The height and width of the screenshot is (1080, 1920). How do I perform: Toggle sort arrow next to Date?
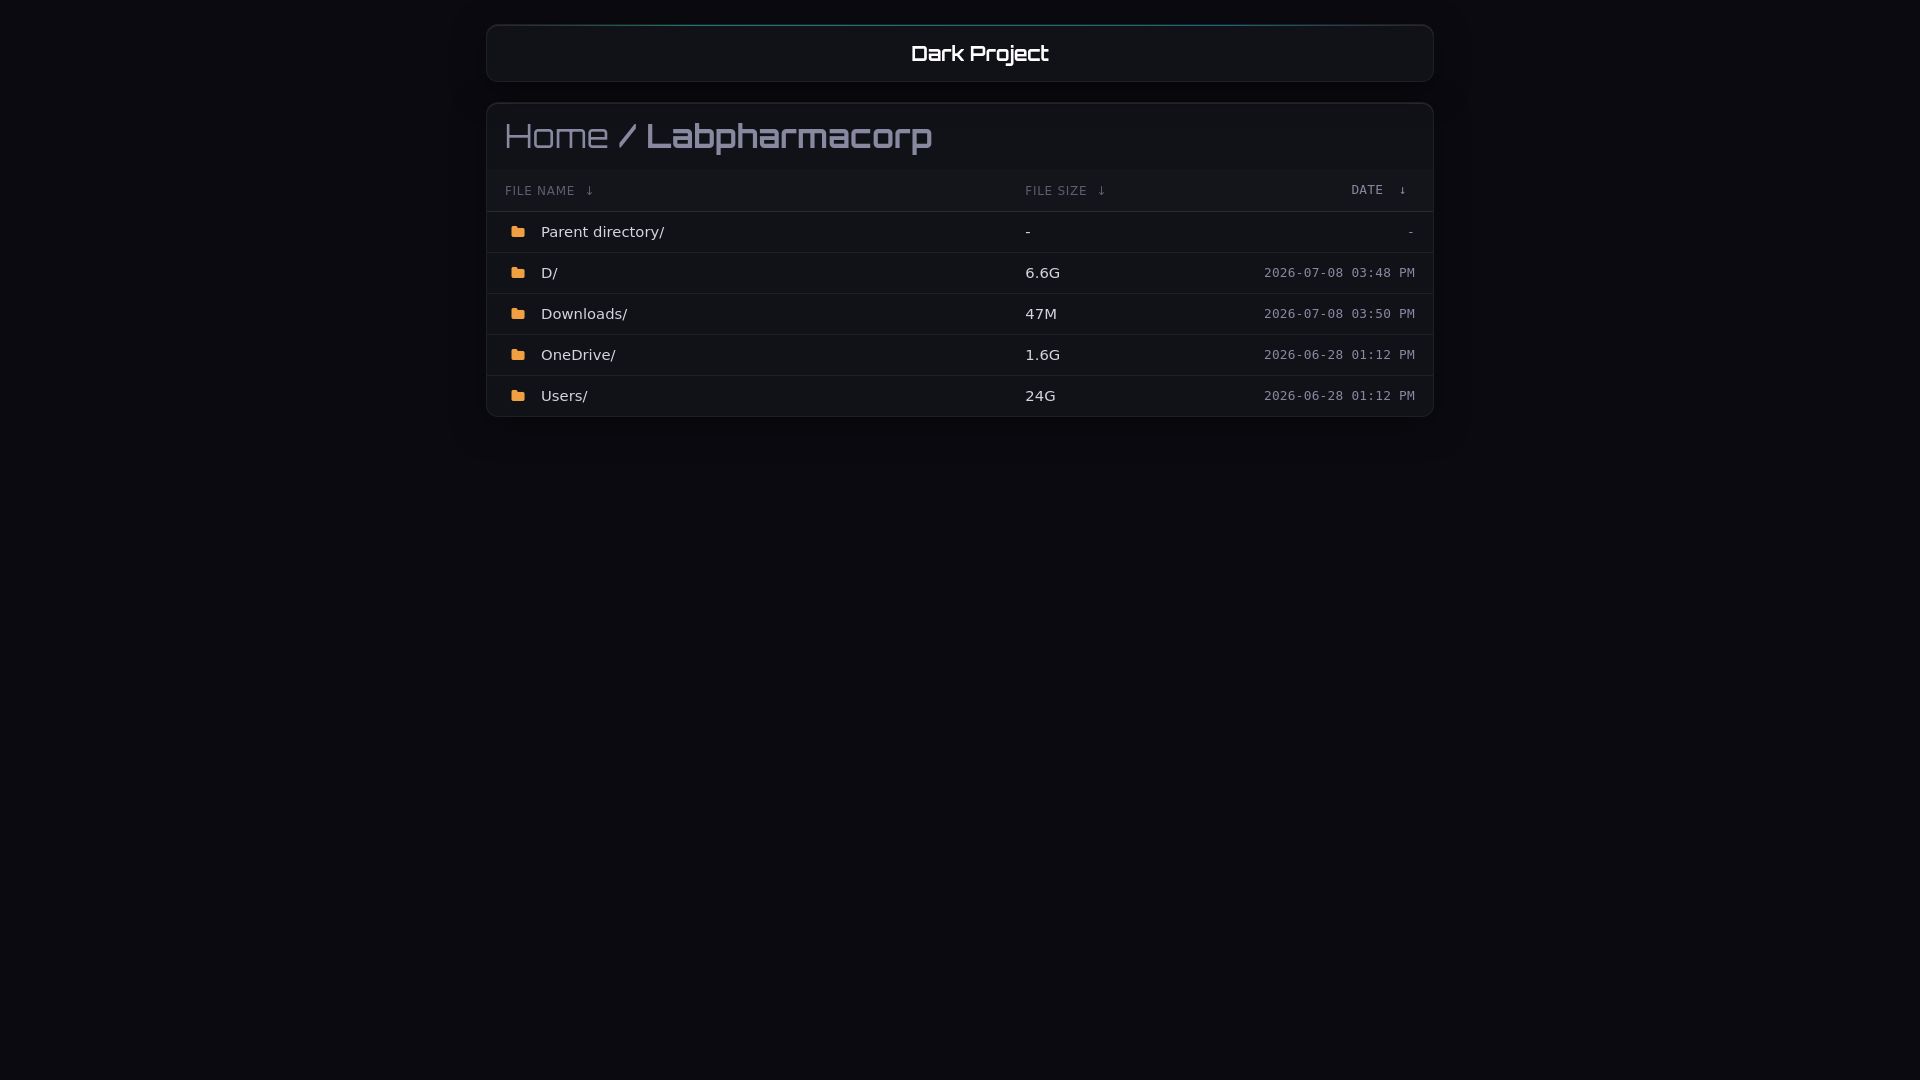pyautogui.click(x=1402, y=190)
